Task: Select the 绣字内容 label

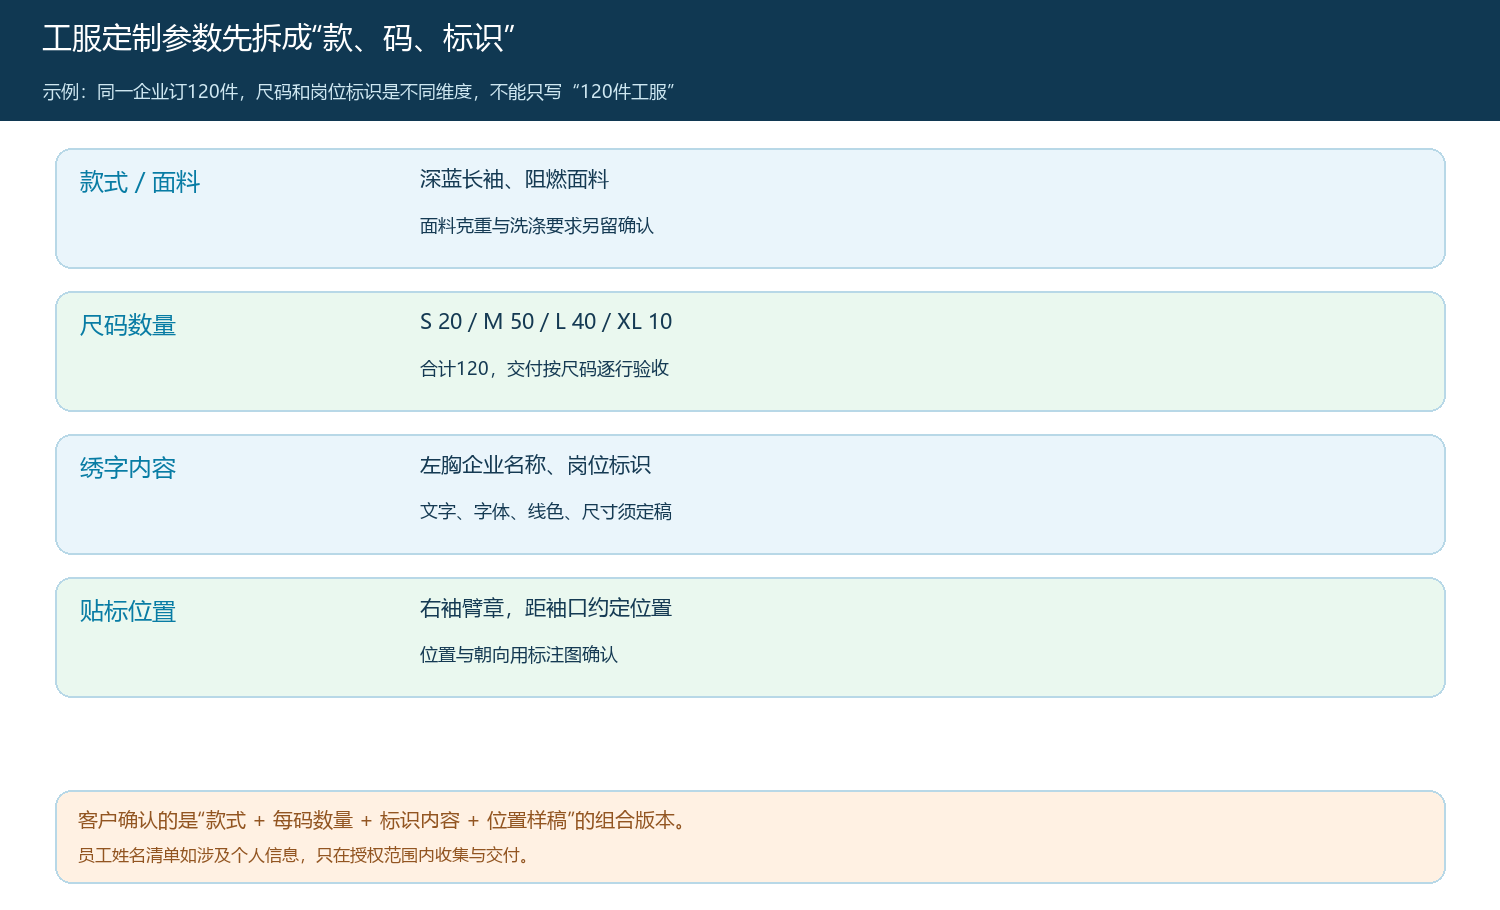Action: pos(128,468)
